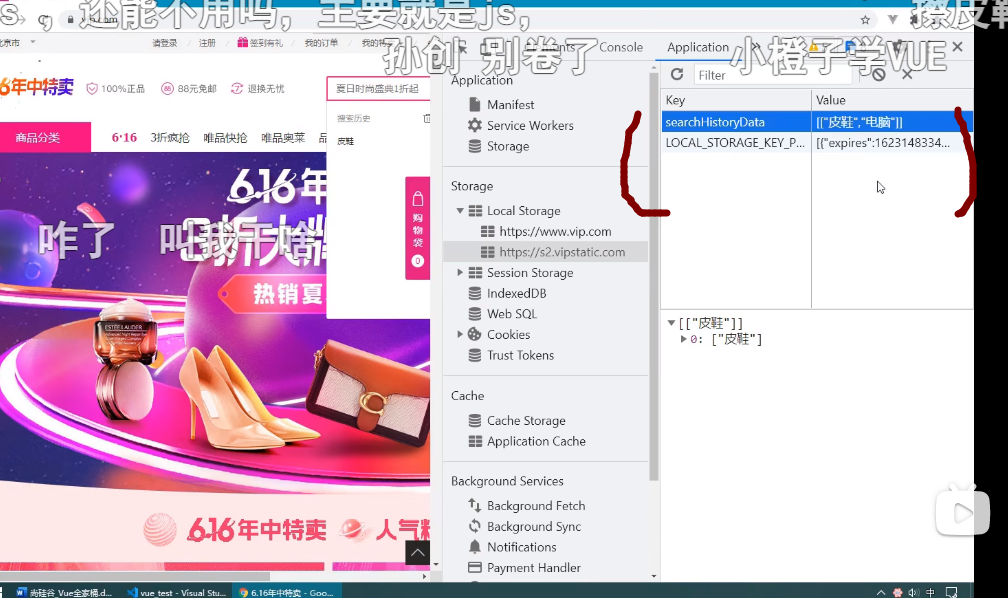Expand the Session Storage tree node

point(460,273)
